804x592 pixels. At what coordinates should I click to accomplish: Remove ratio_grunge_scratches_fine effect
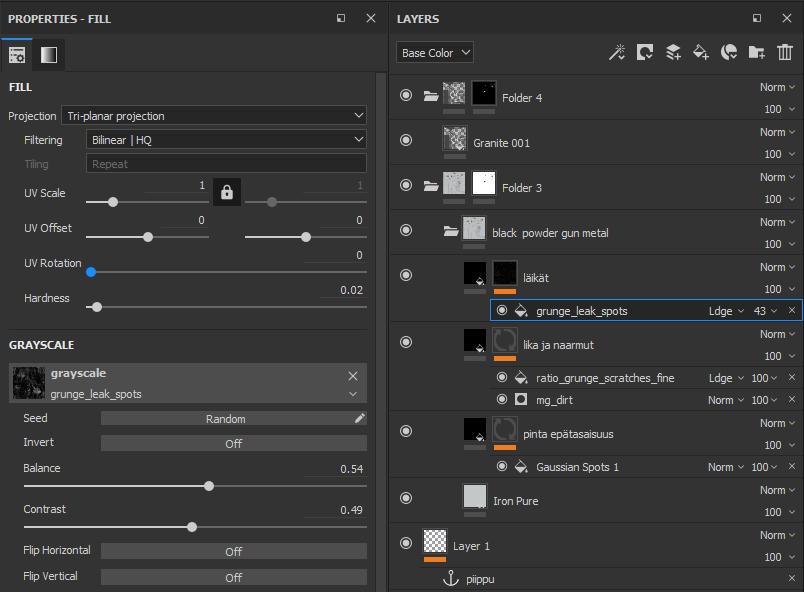tap(792, 377)
